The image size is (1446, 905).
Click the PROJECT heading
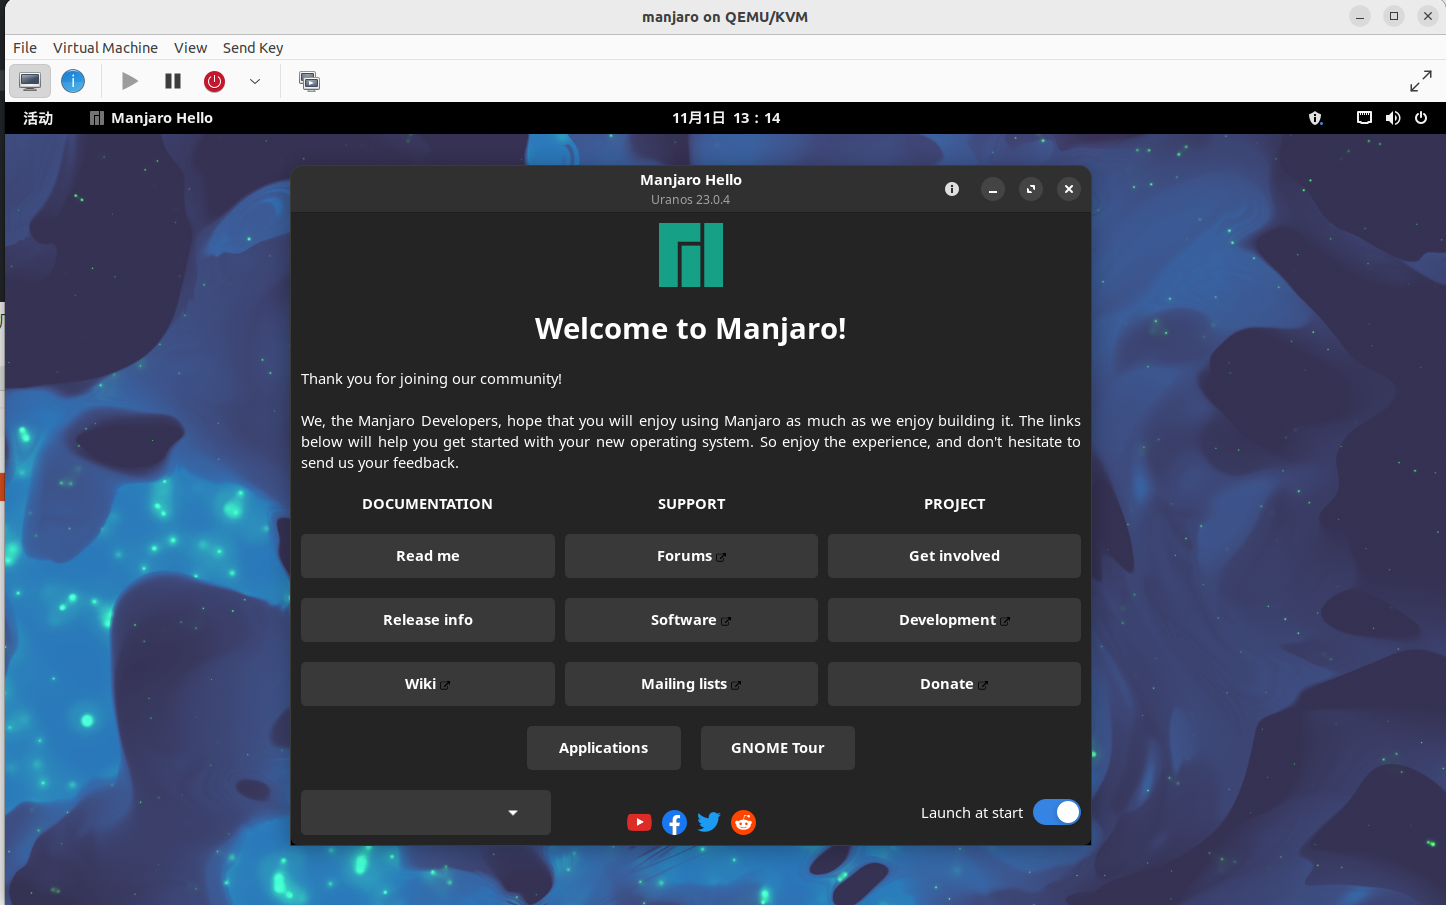coord(954,504)
